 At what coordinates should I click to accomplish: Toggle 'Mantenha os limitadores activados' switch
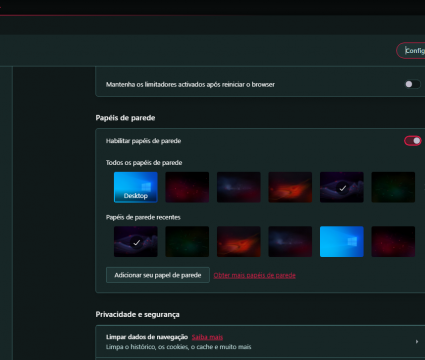pyautogui.click(x=412, y=84)
